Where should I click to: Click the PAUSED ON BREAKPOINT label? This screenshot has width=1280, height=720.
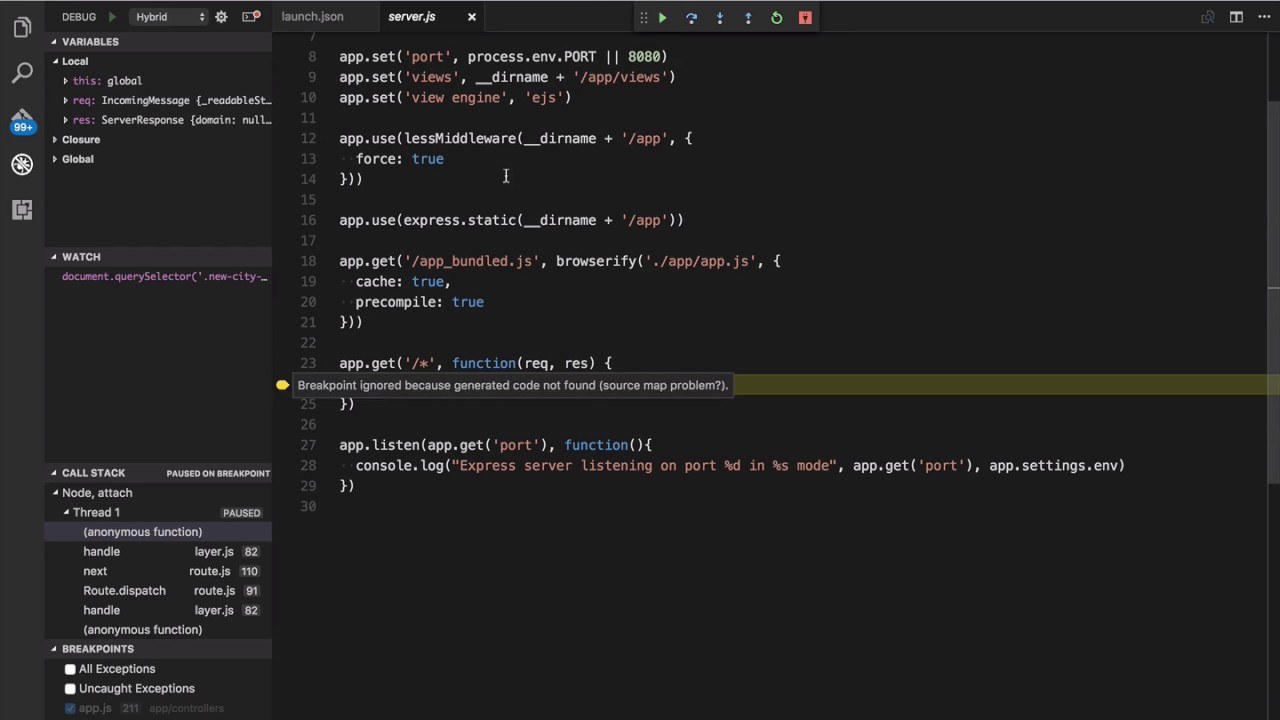click(x=218, y=473)
